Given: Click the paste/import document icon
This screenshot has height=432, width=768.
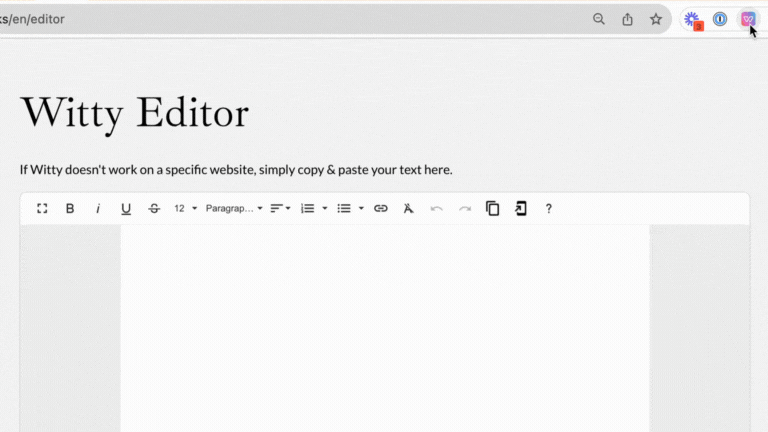Looking at the screenshot, I should [x=520, y=208].
